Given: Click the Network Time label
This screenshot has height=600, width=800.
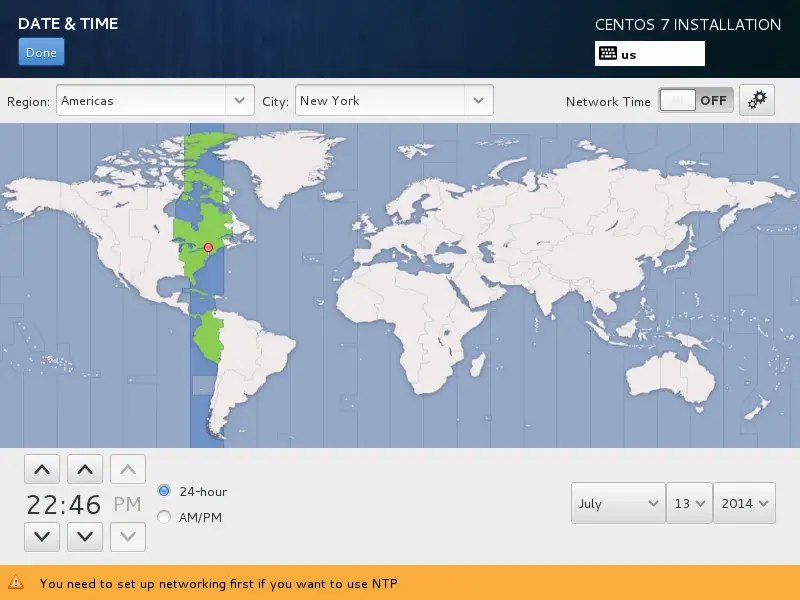Looking at the screenshot, I should pos(608,102).
